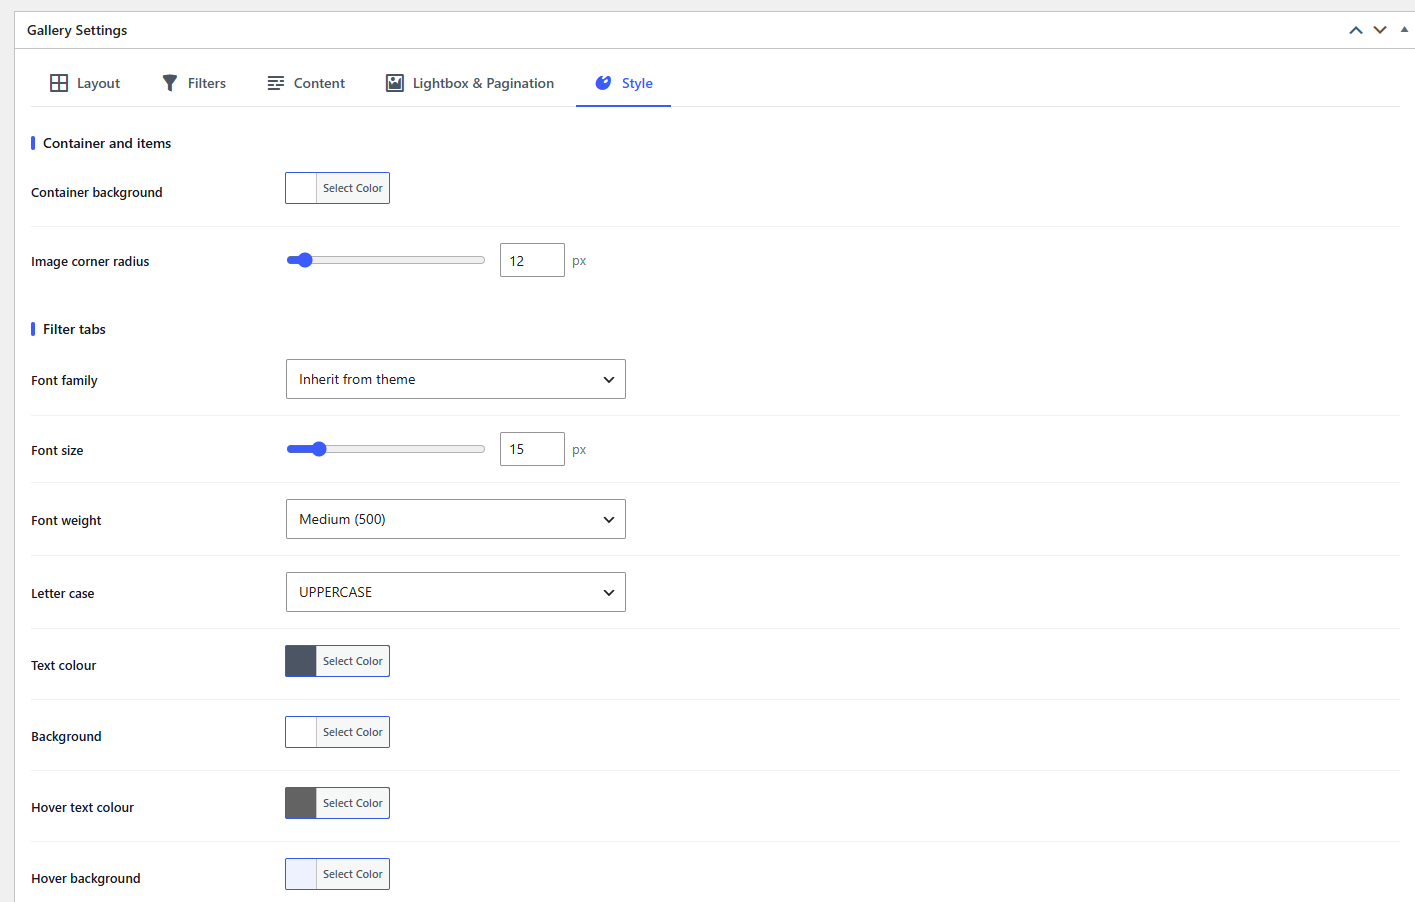
Task: Click the Font size slider
Action: pyautogui.click(x=386, y=449)
